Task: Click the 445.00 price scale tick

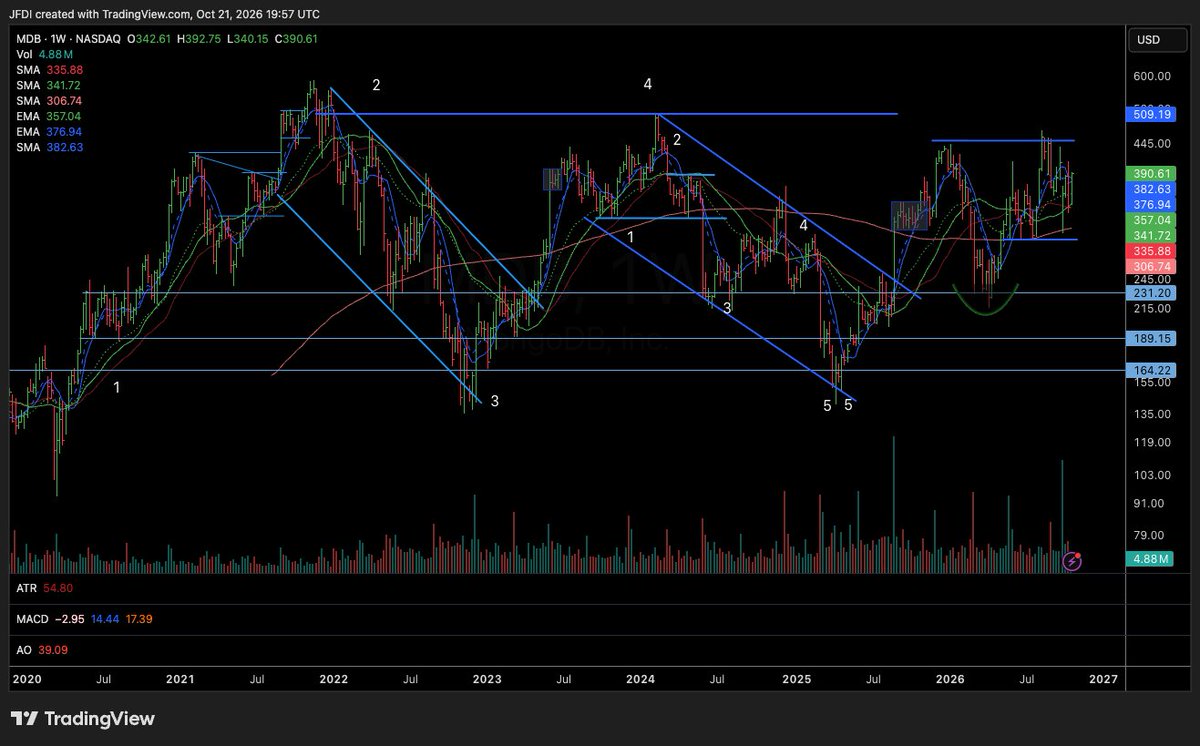Action: pyautogui.click(x=1152, y=142)
